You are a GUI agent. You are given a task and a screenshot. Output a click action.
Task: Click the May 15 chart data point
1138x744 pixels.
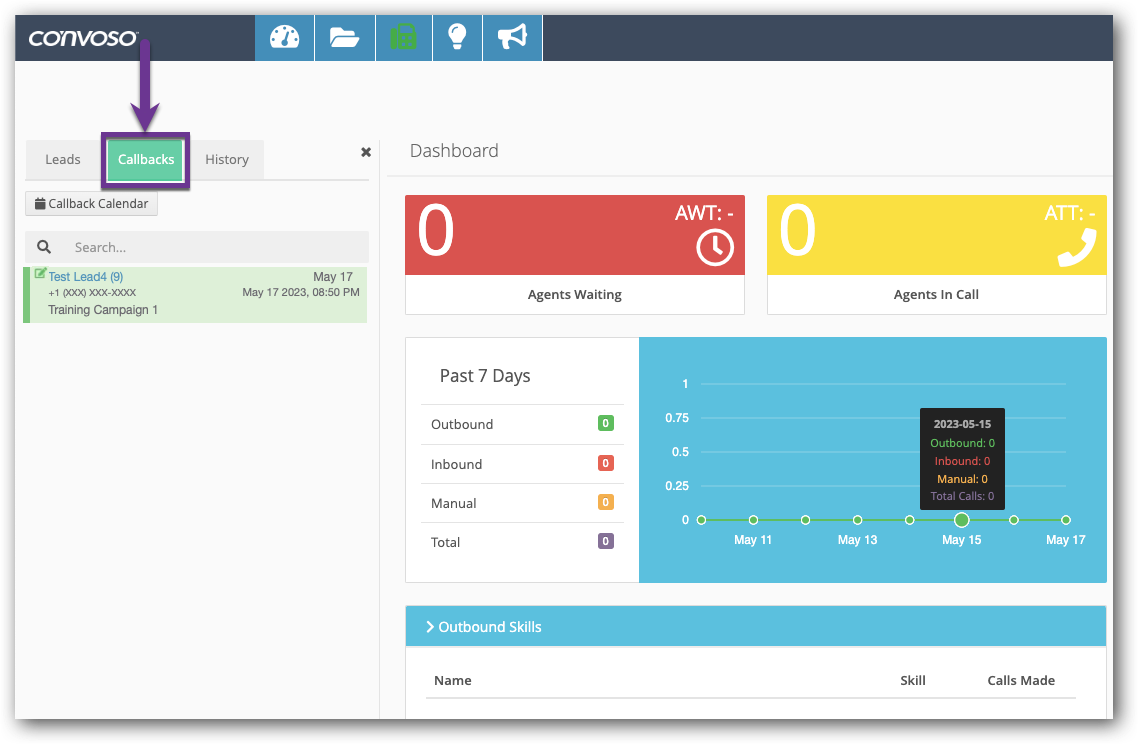tap(962, 520)
